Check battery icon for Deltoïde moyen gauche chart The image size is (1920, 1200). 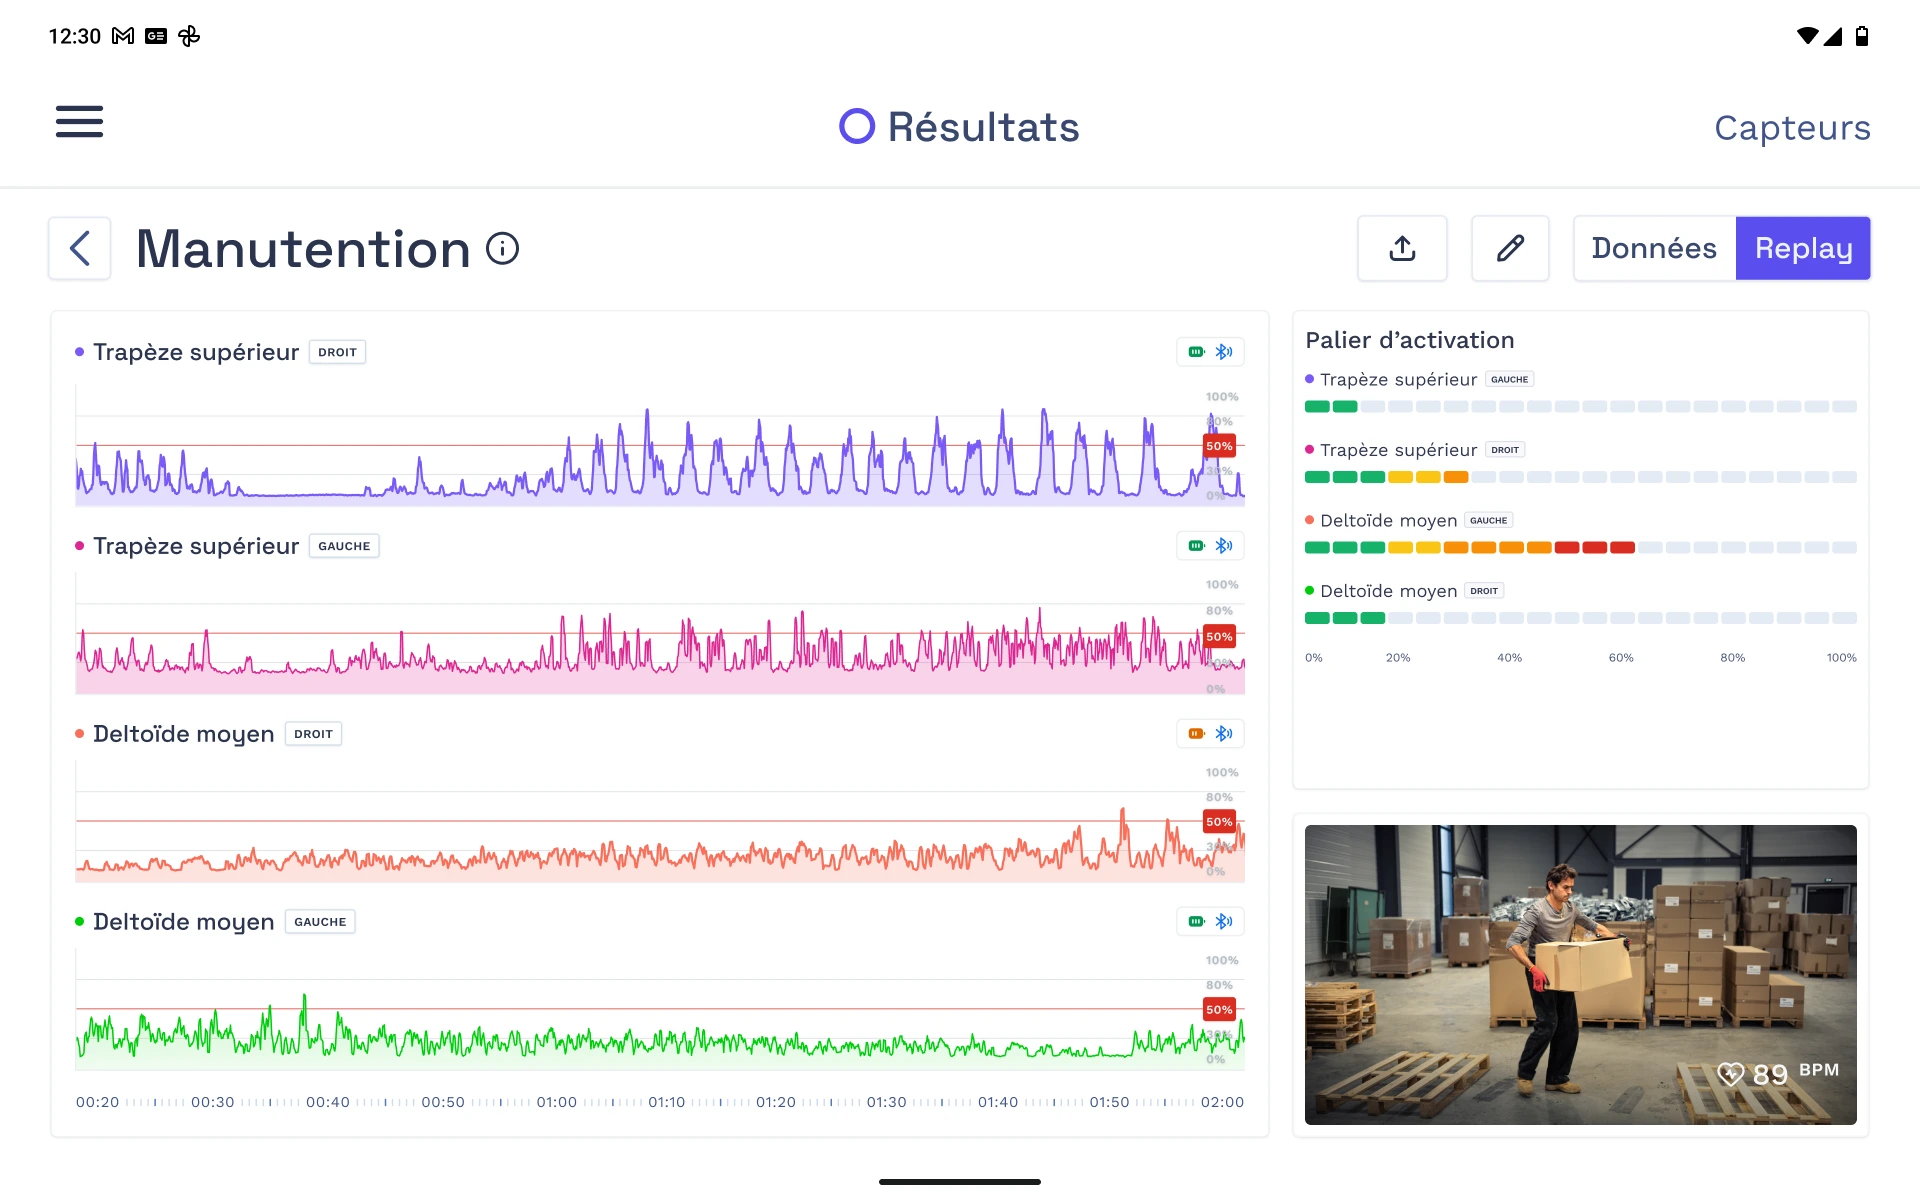(x=1196, y=922)
